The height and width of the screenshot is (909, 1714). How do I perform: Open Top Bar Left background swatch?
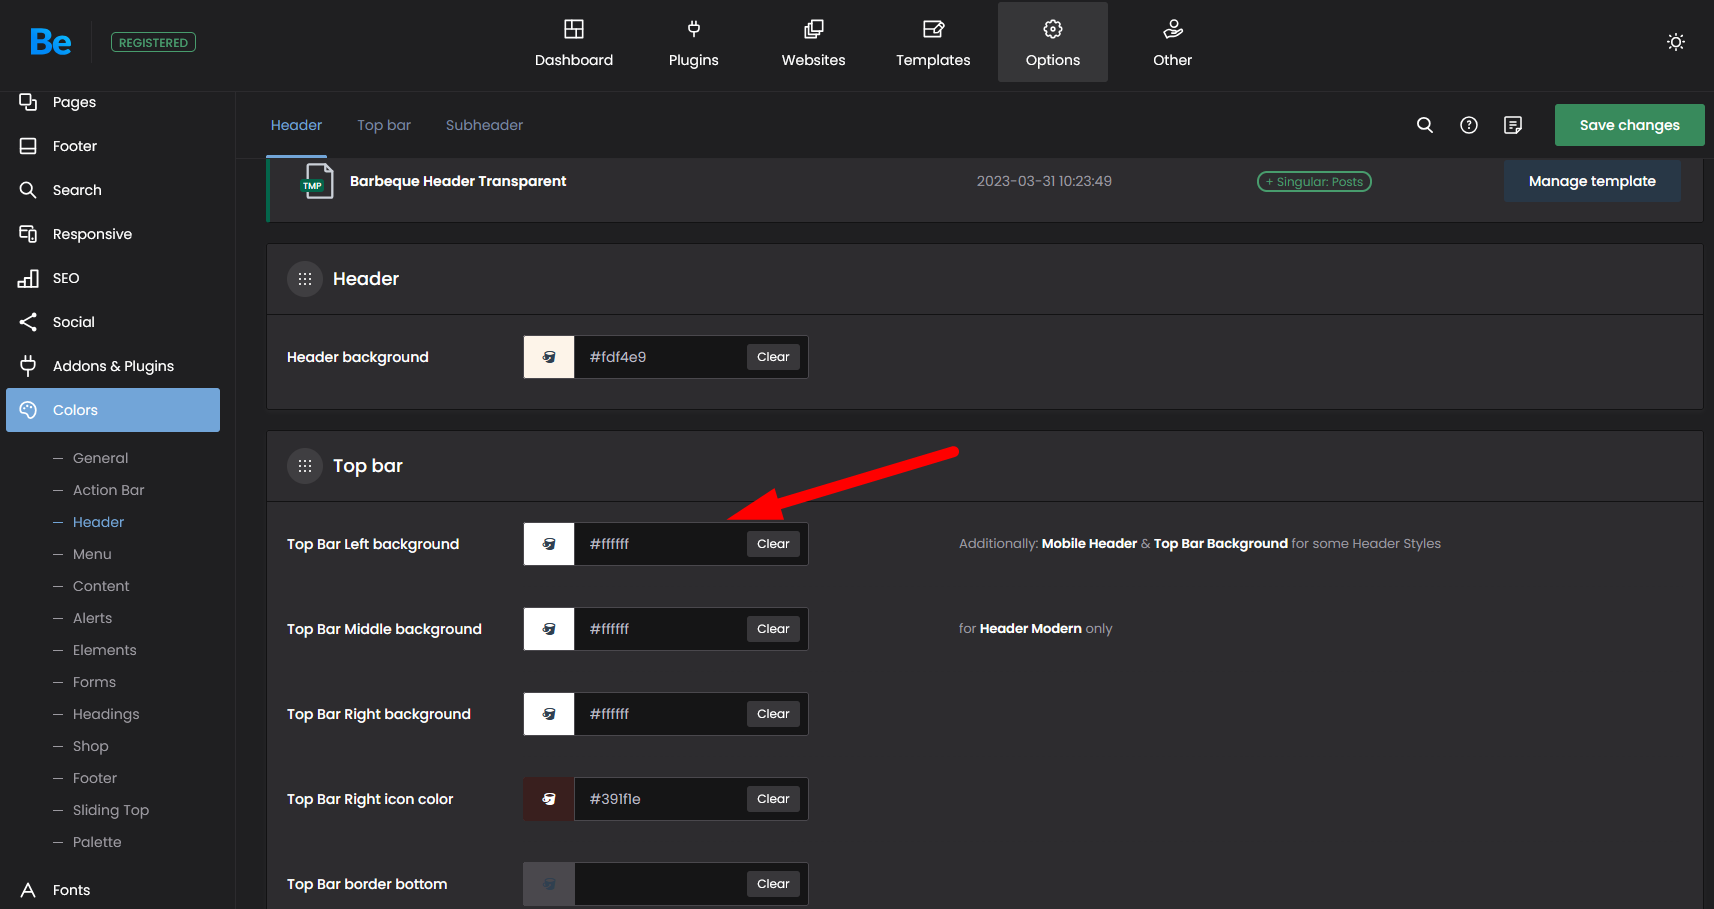point(549,544)
